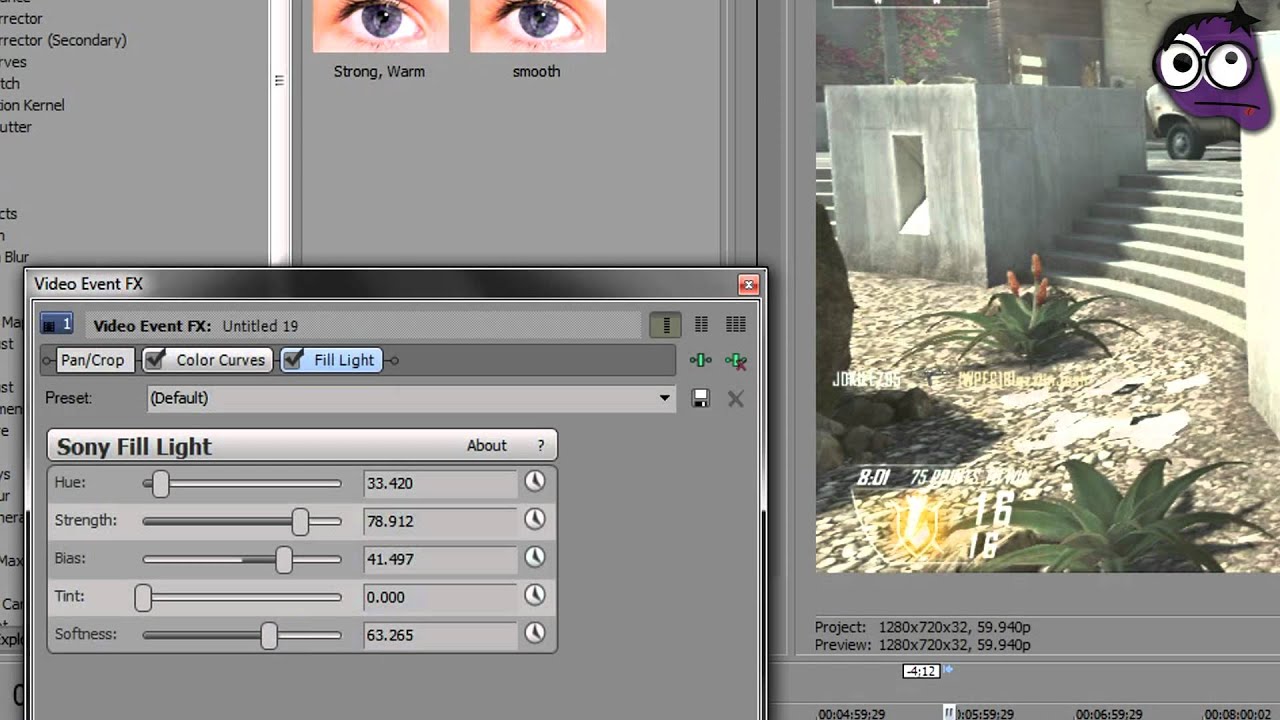Click the Softness value field 63.265
1280x720 pixels.
440,635
